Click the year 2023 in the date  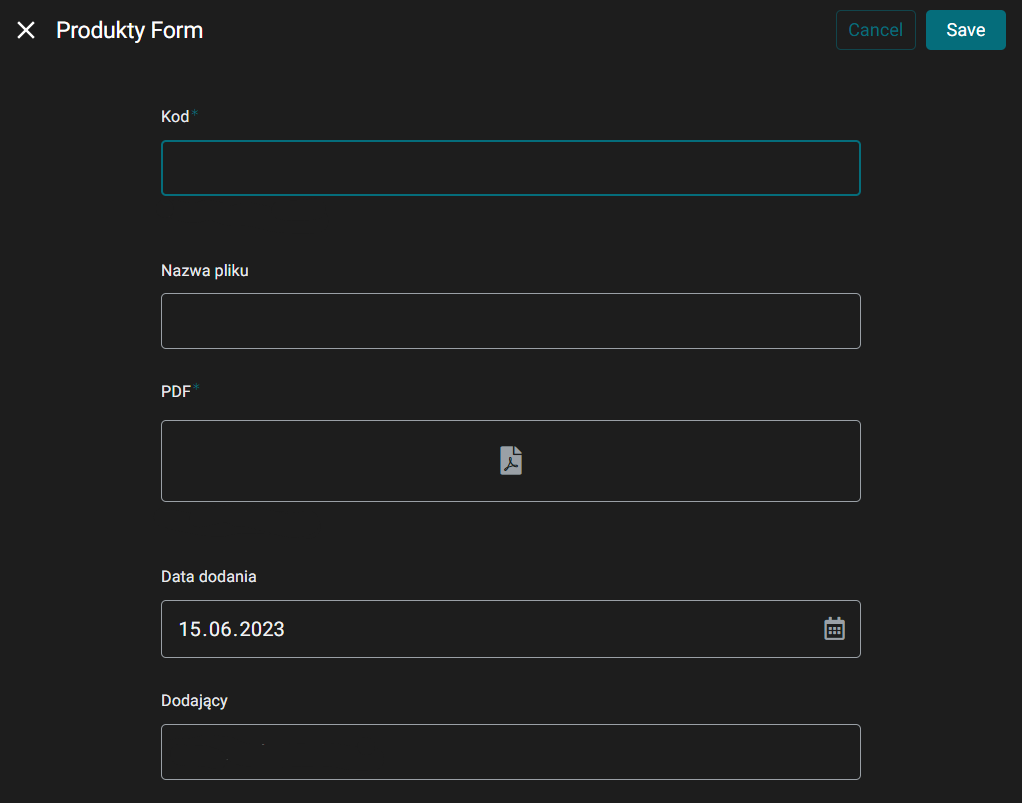(260, 629)
